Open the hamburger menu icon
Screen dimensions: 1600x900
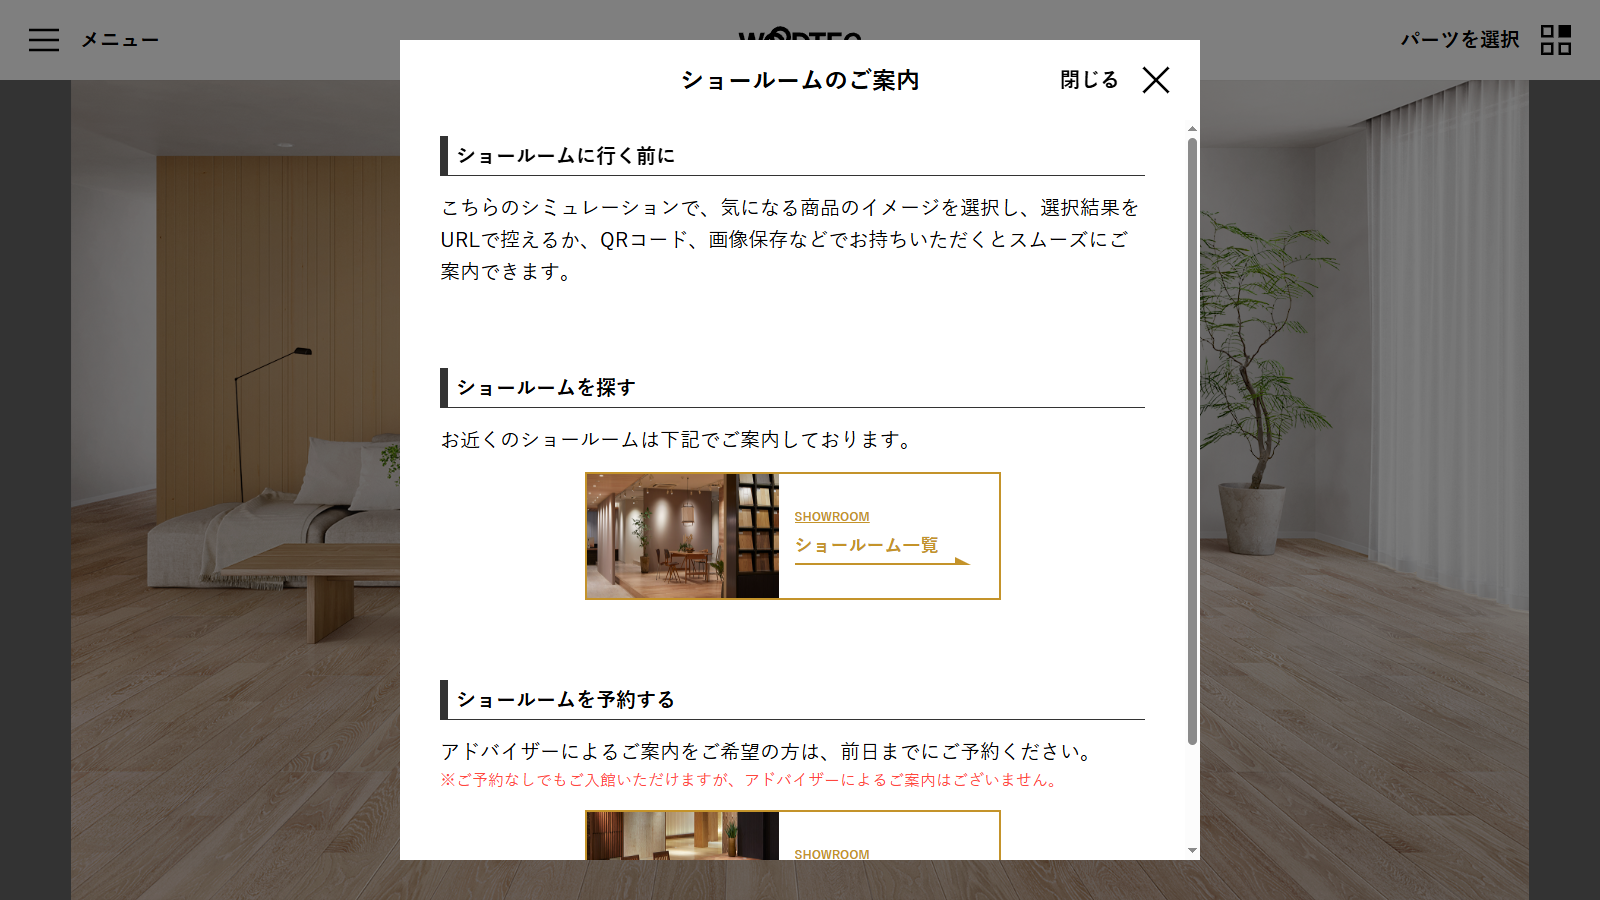(44, 40)
